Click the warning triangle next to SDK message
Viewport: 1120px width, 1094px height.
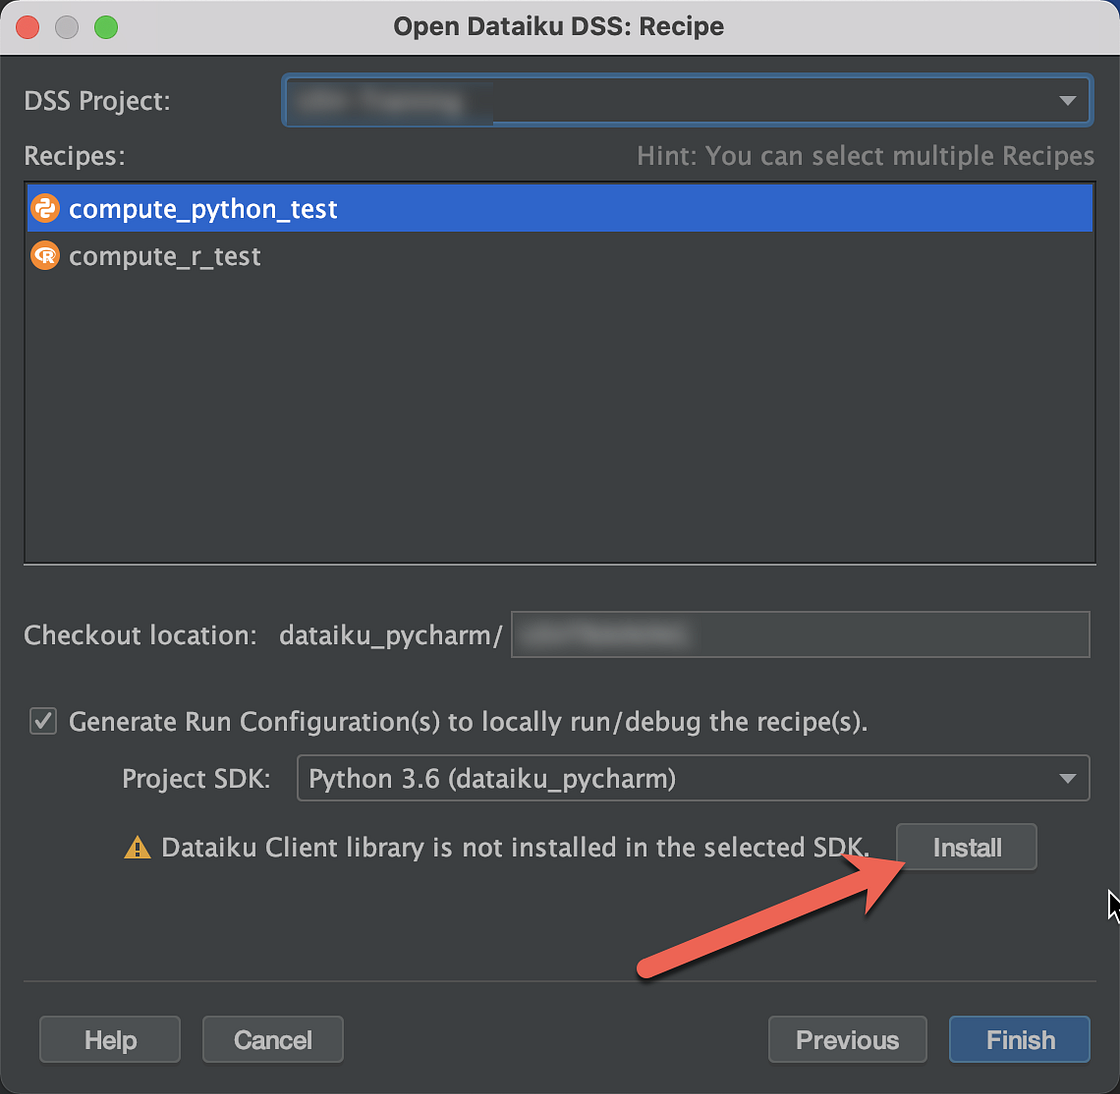click(138, 847)
